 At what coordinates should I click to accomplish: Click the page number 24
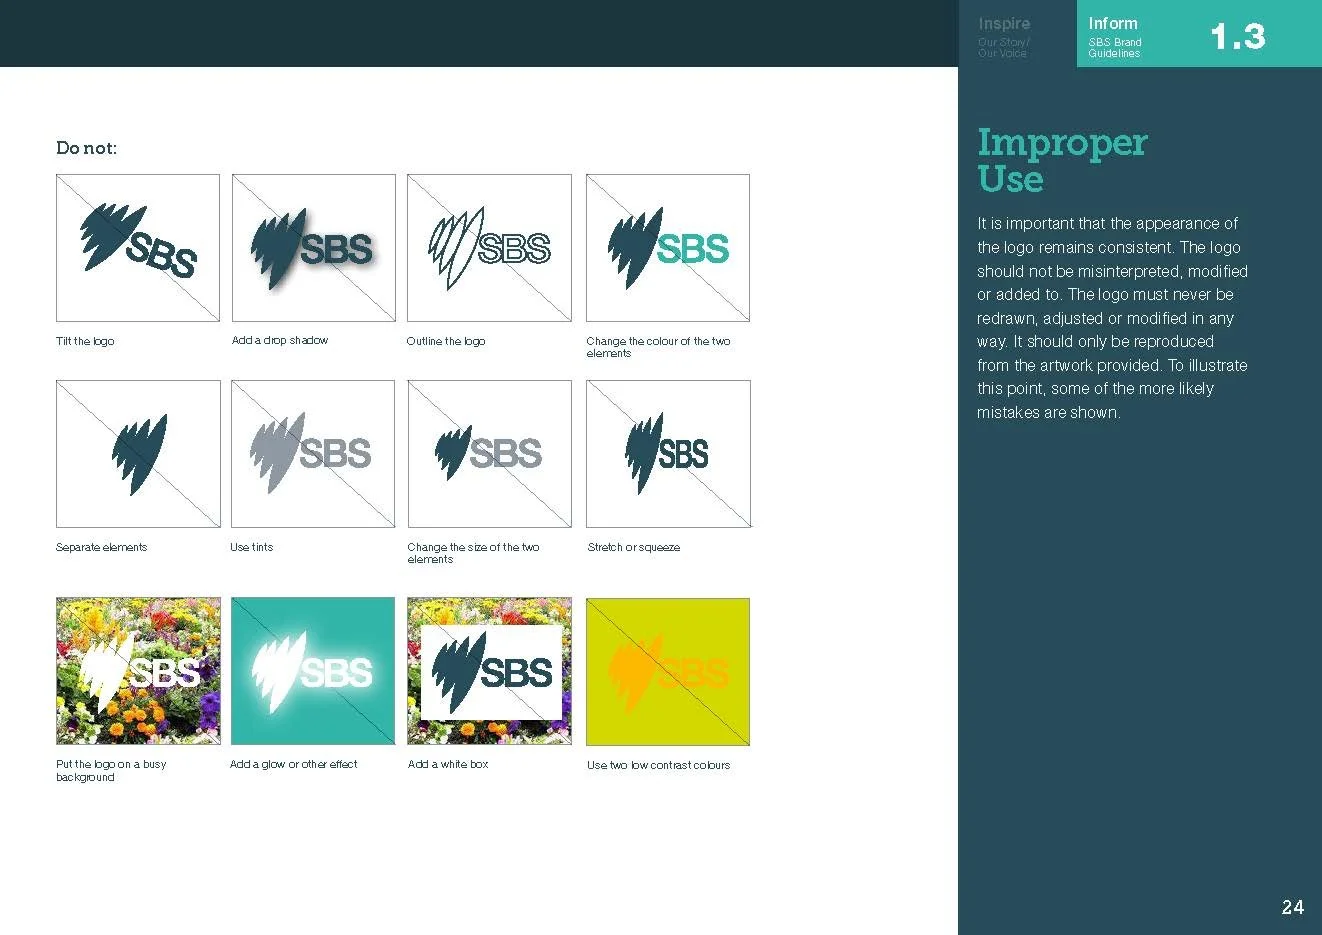point(1293,907)
